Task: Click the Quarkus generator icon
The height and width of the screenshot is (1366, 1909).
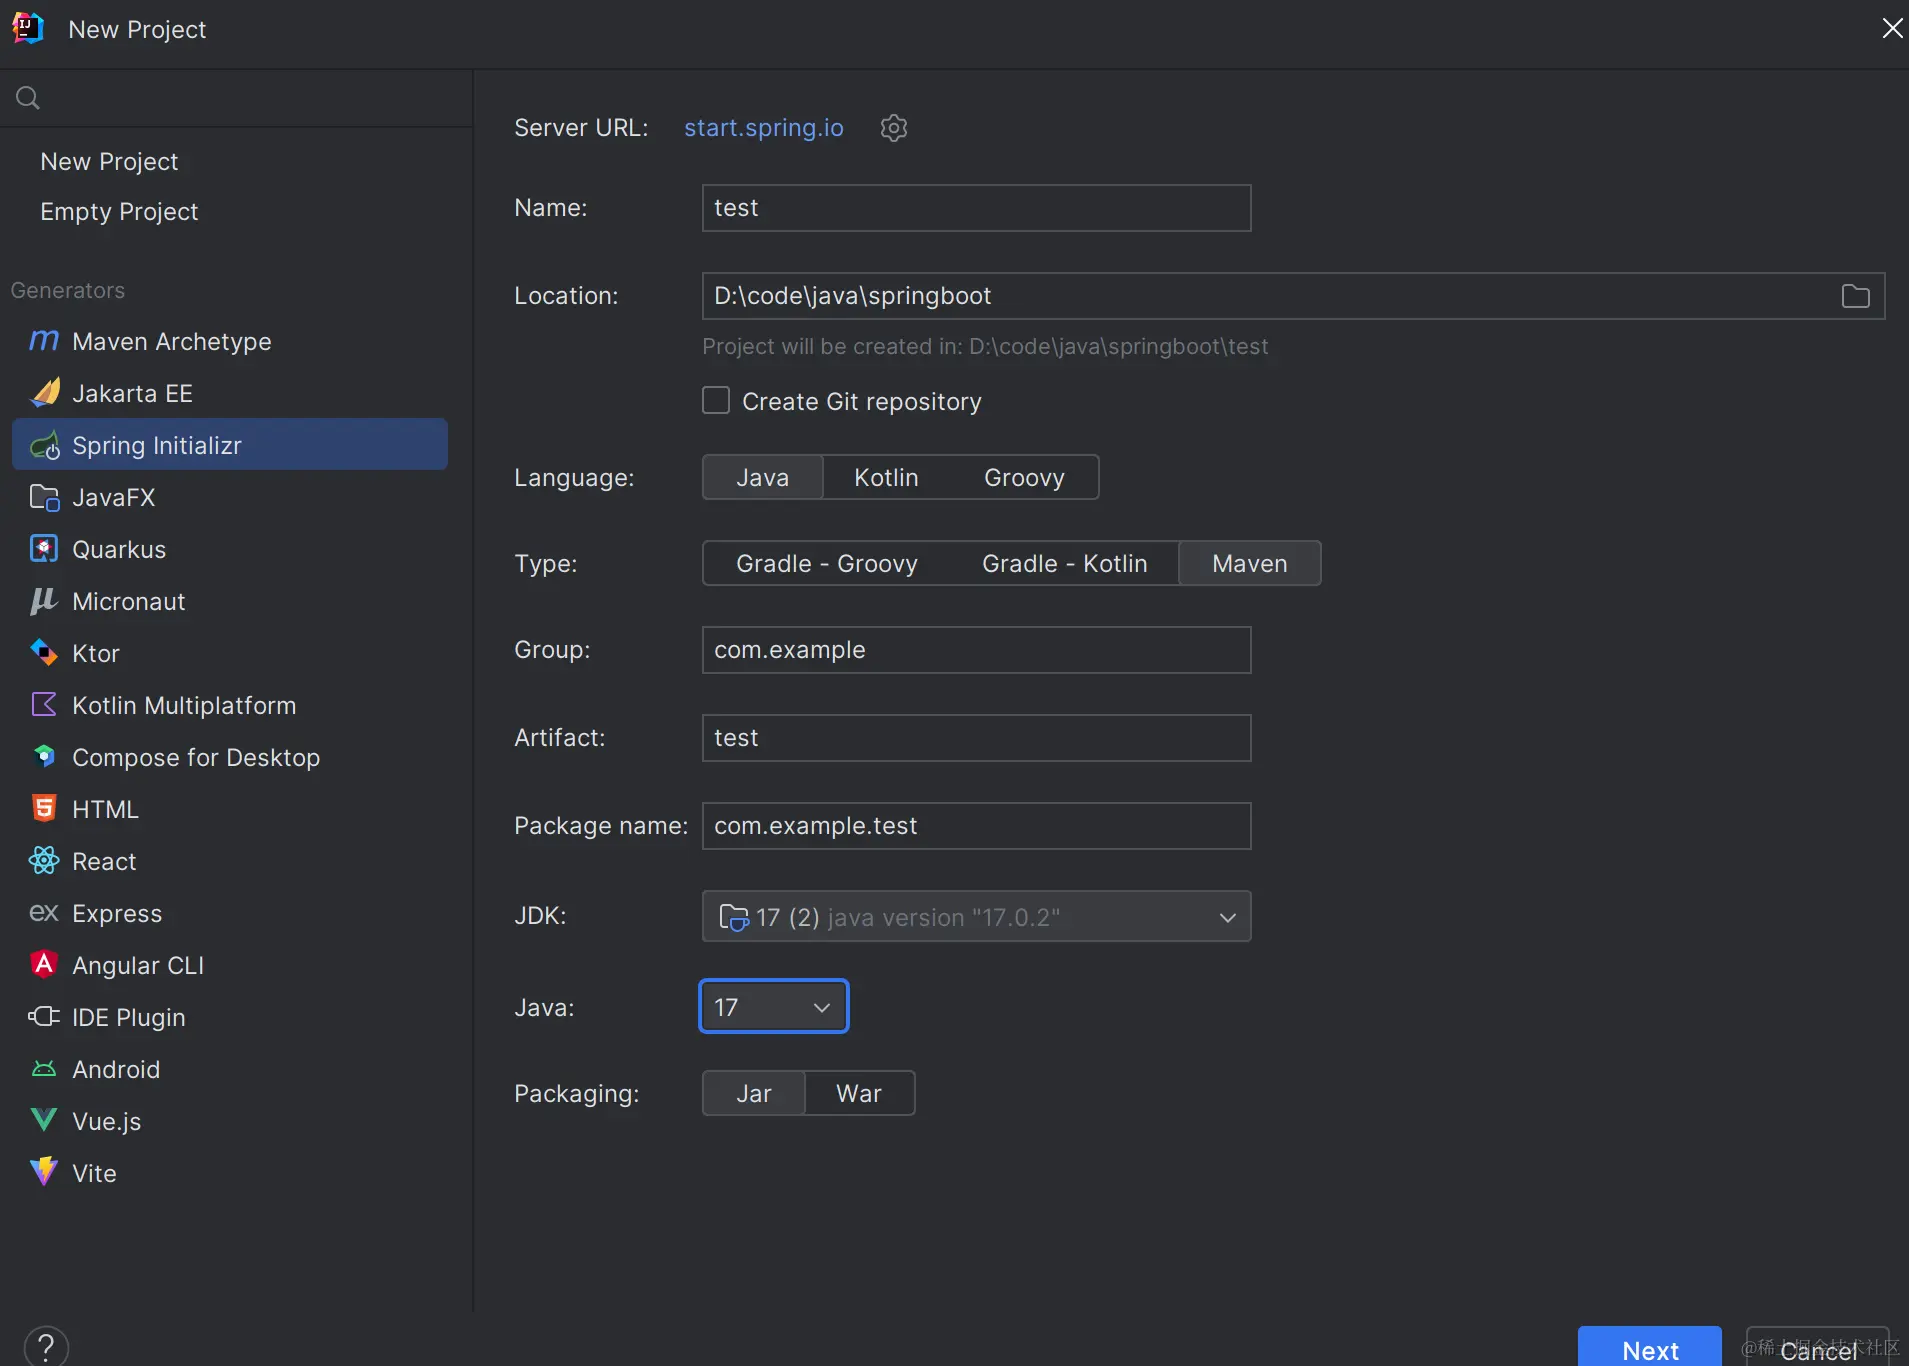Action: click(x=44, y=549)
